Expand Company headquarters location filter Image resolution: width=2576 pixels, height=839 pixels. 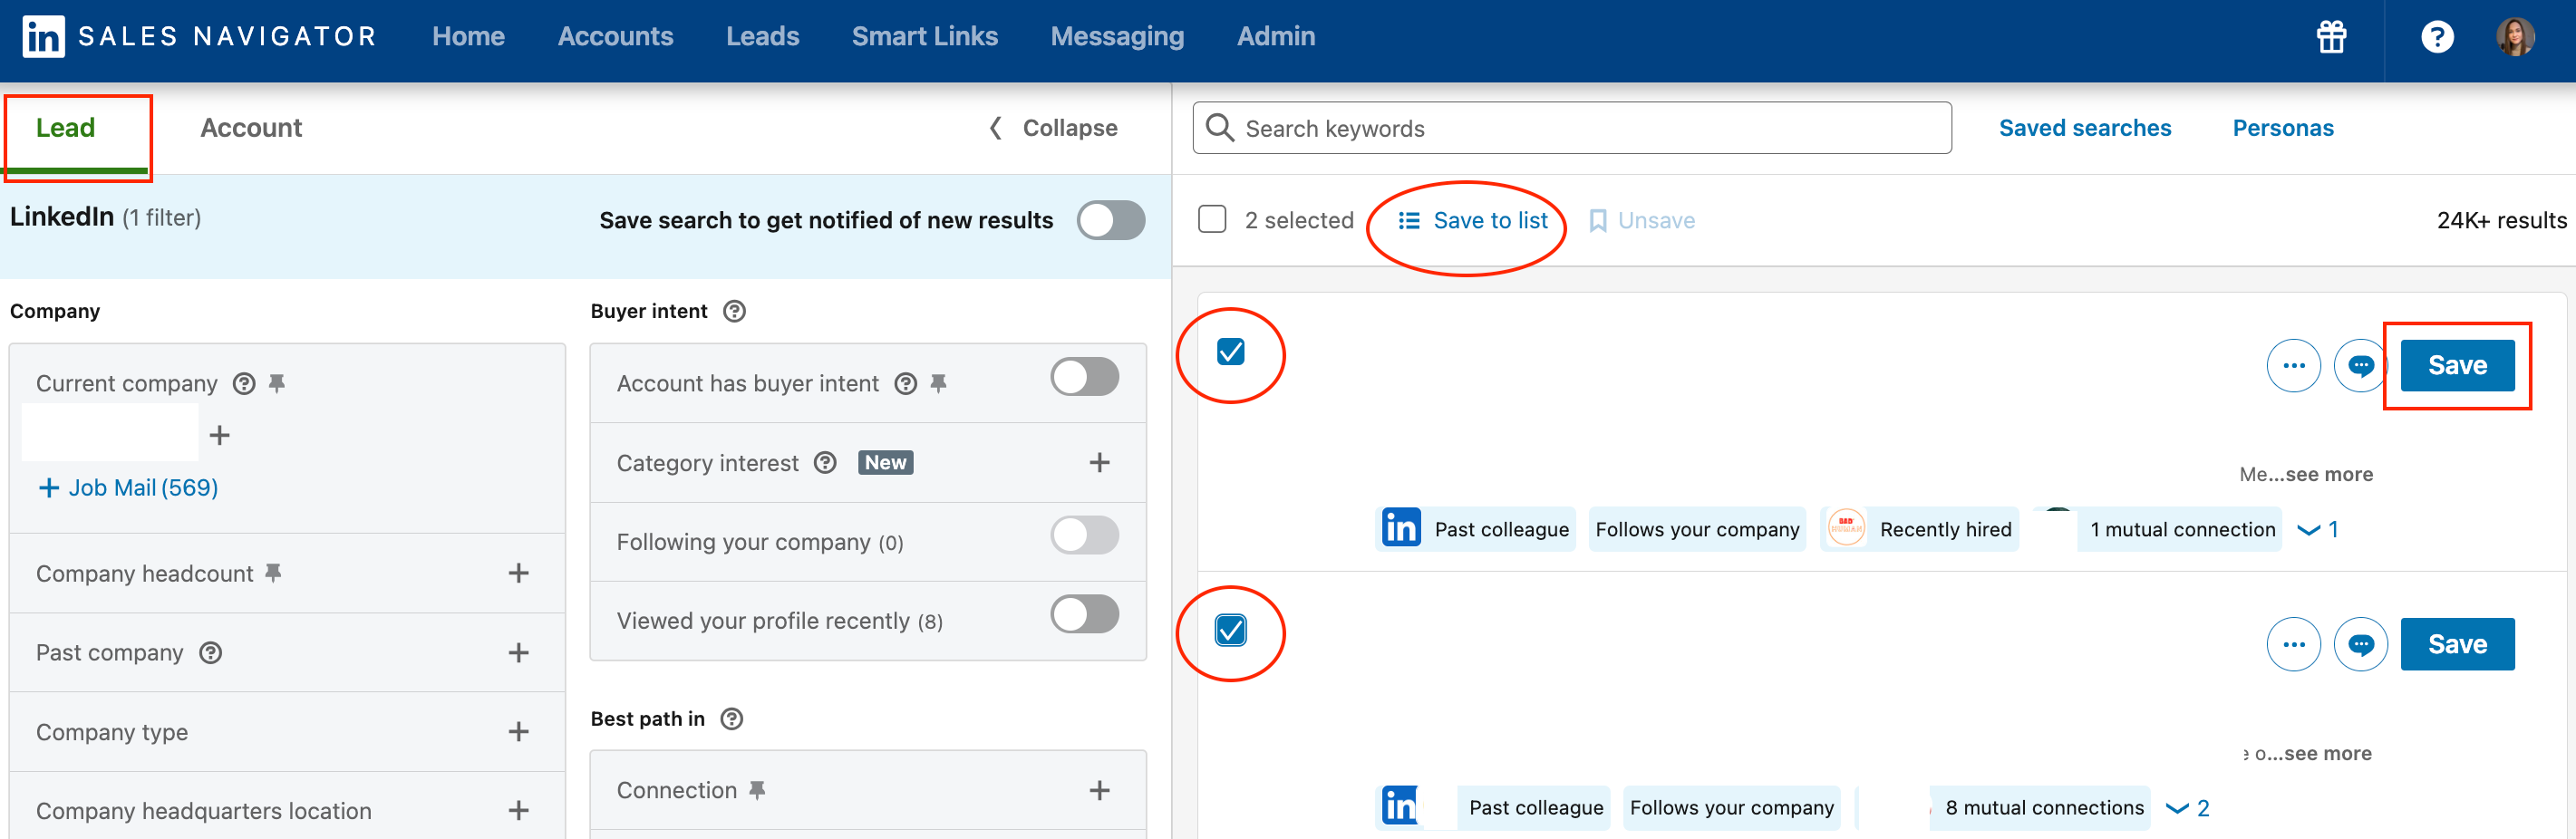coord(518,810)
